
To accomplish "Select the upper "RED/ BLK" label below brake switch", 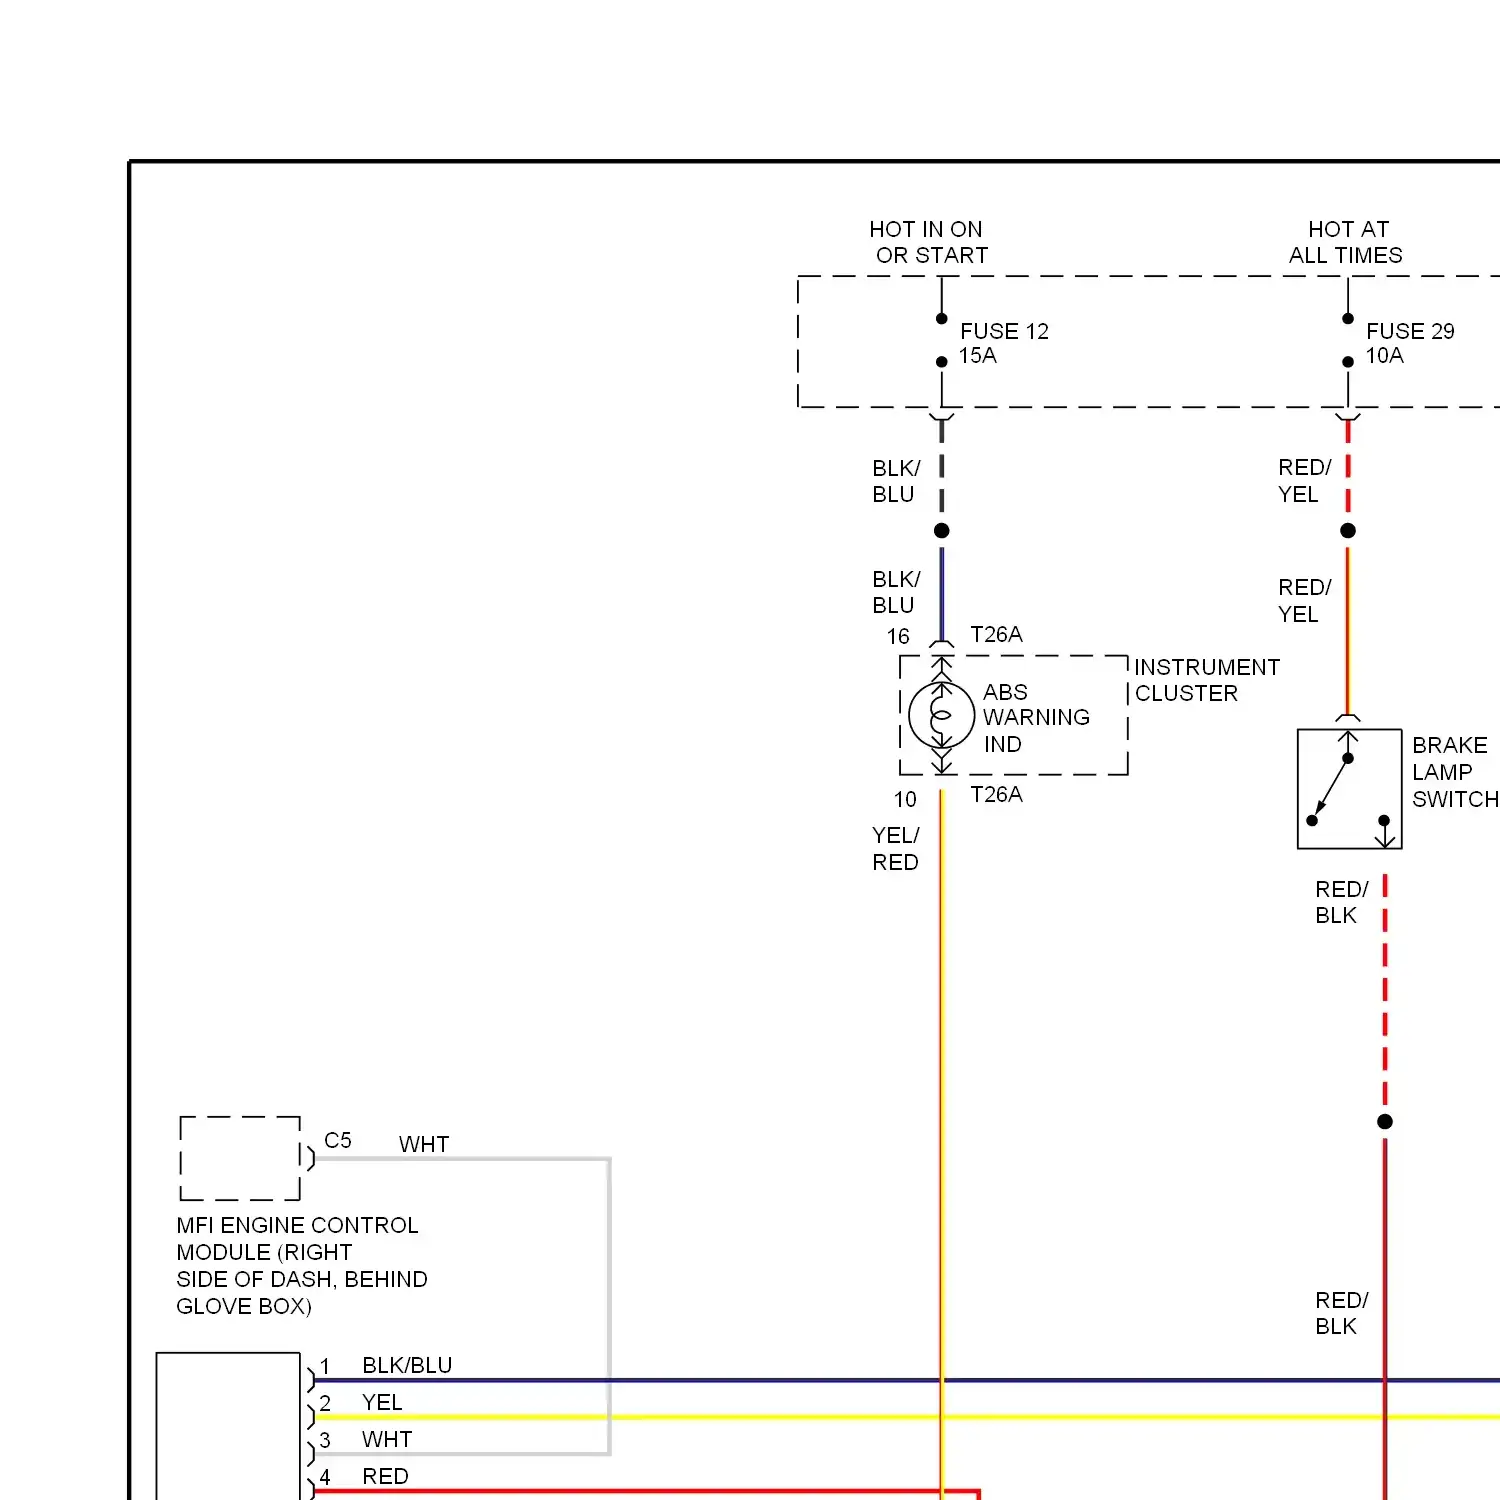I will coord(1341,902).
